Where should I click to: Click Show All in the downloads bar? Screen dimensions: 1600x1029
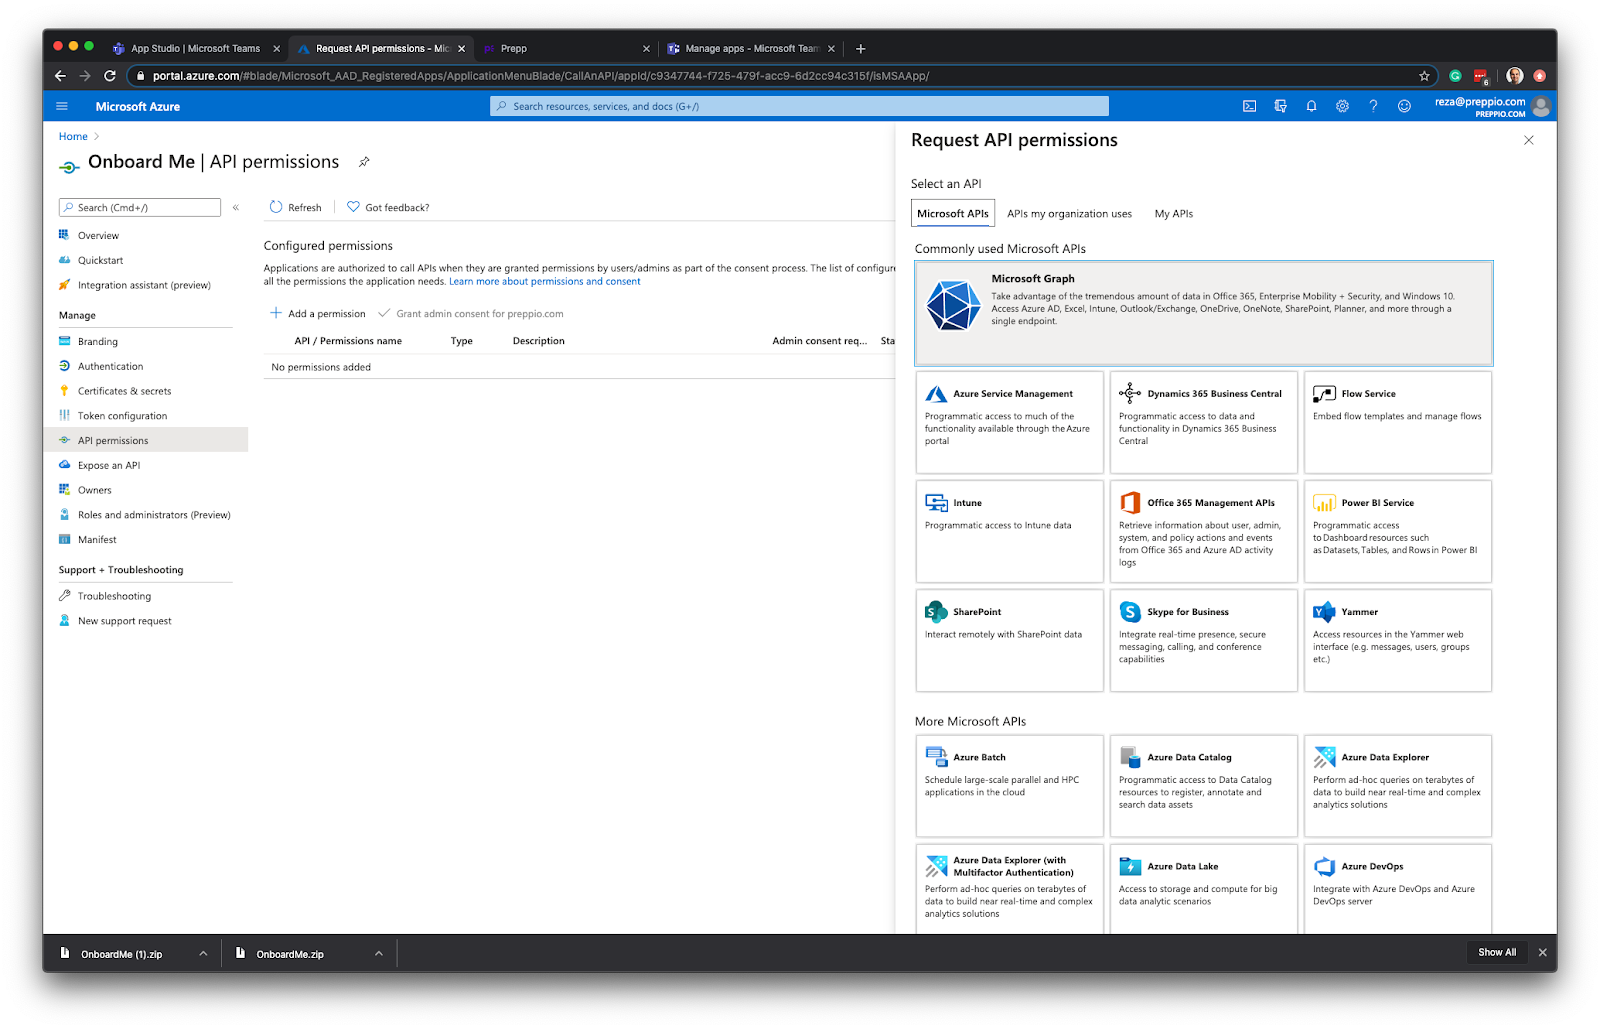[1496, 952]
